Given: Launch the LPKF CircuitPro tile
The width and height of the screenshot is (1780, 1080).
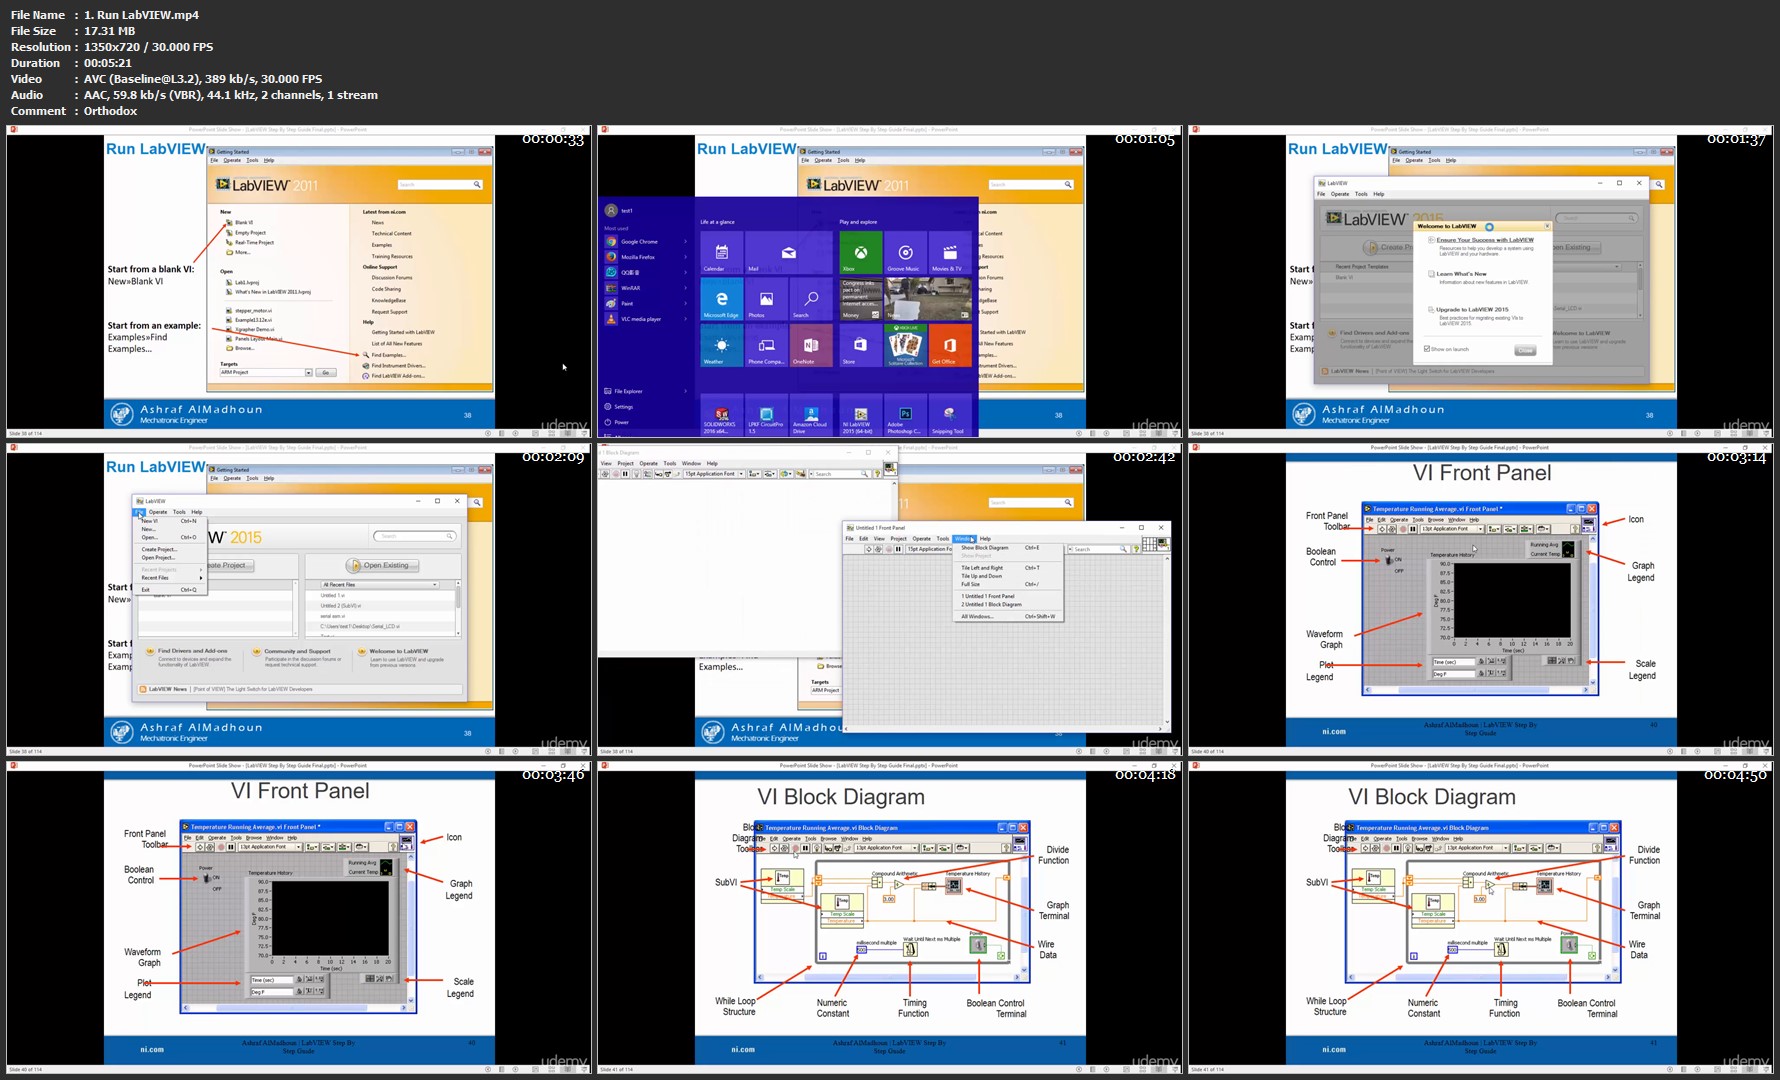Looking at the screenshot, I should point(766,415).
